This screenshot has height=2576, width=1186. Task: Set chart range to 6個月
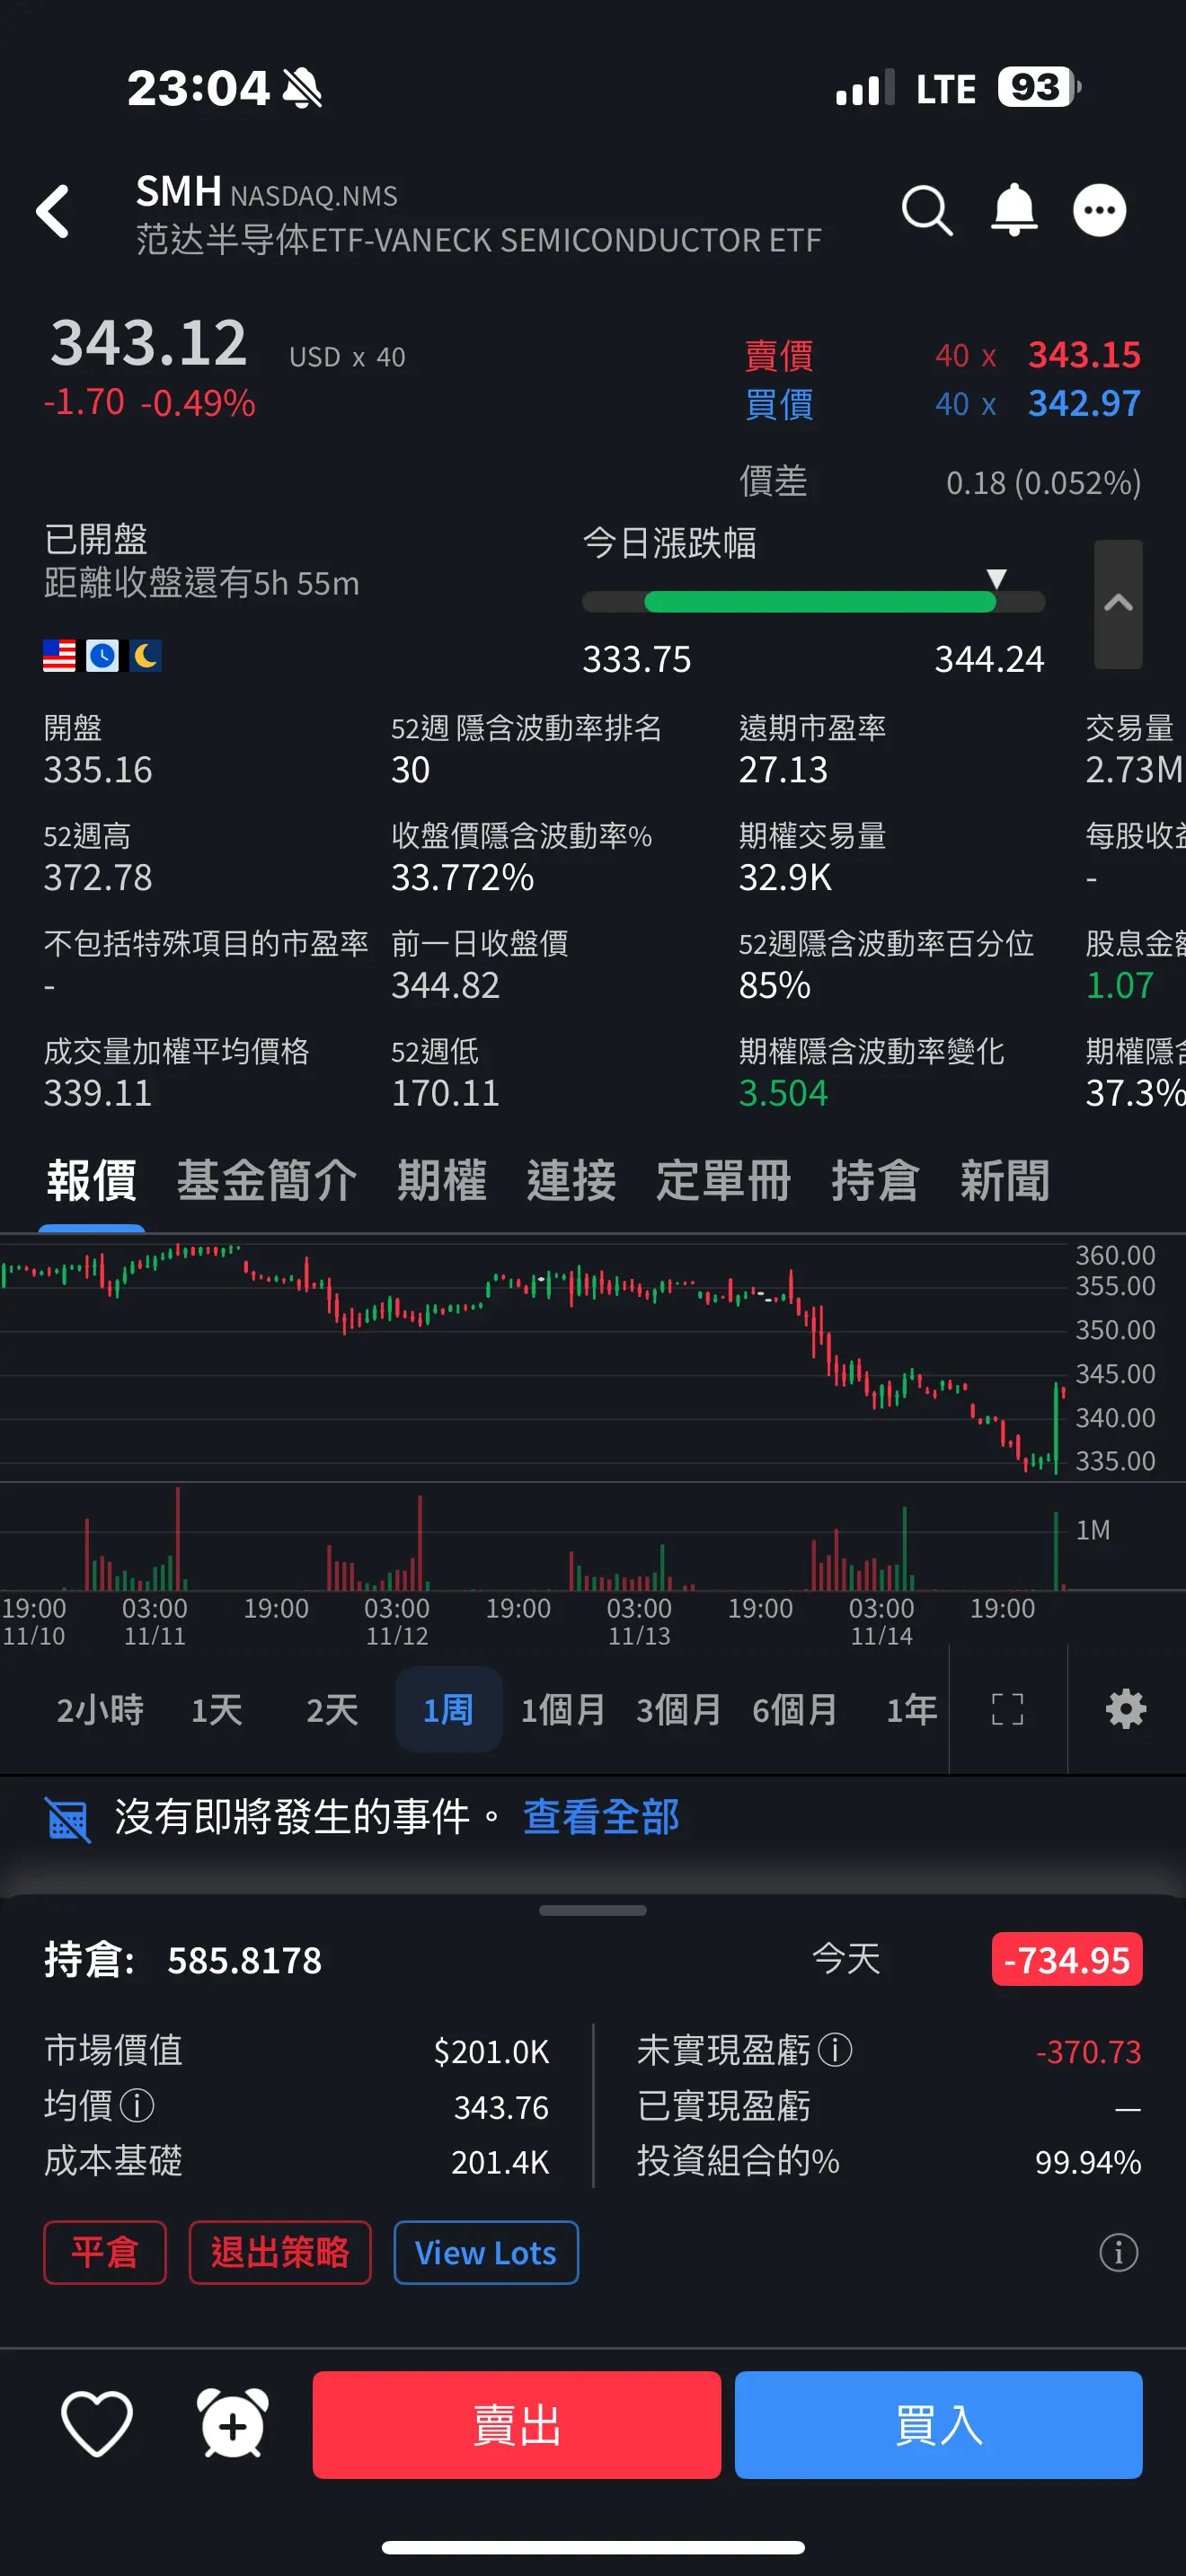click(x=795, y=1710)
